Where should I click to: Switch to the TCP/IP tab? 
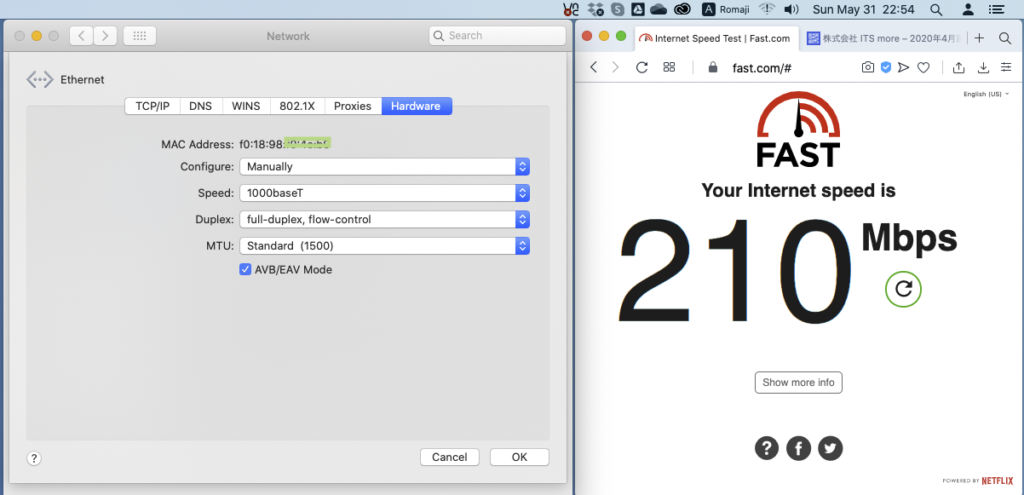click(x=152, y=106)
